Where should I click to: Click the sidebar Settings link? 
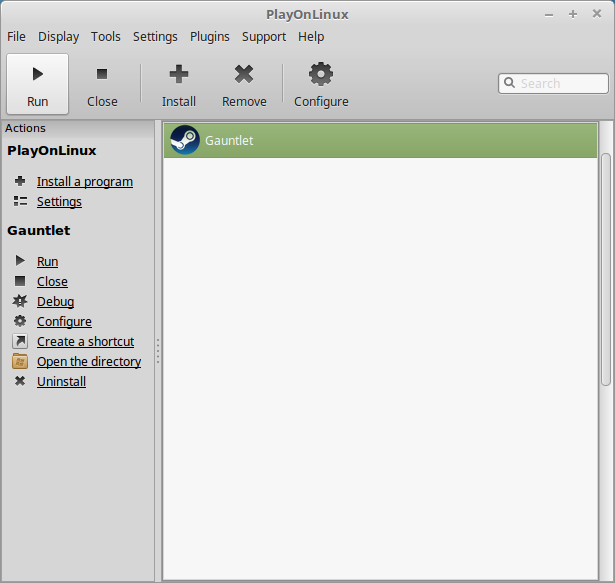tap(59, 202)
